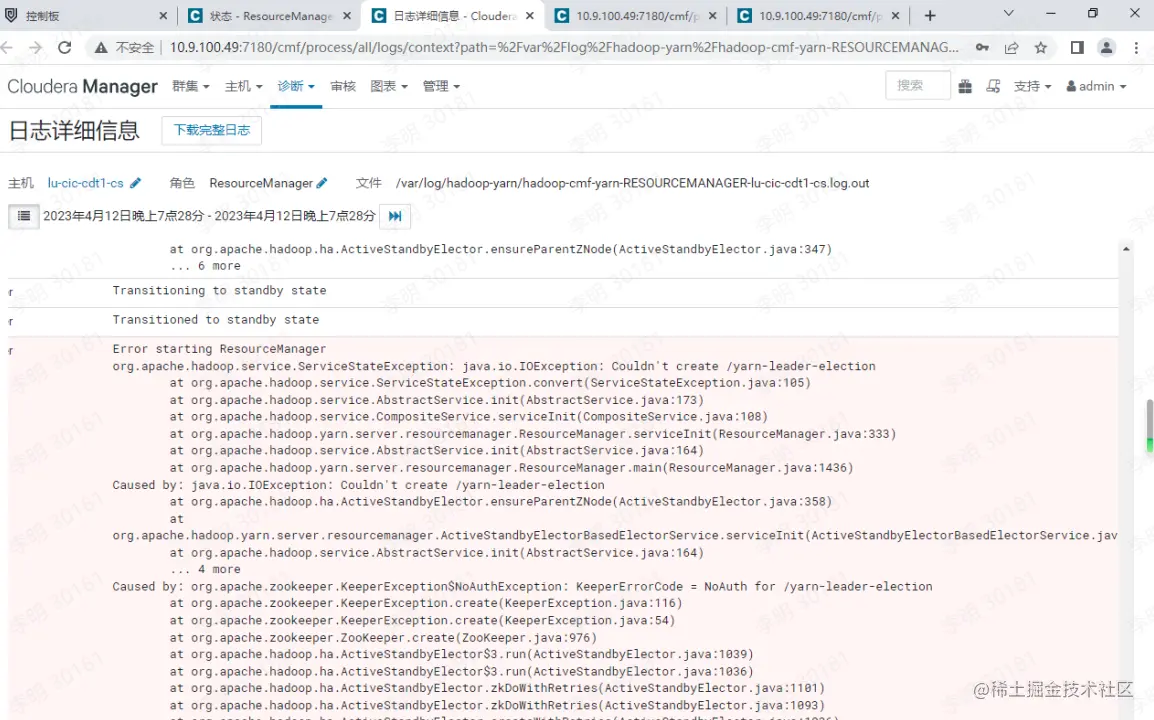
Task: Toggle log list view icon
Action: click(24, 216)
